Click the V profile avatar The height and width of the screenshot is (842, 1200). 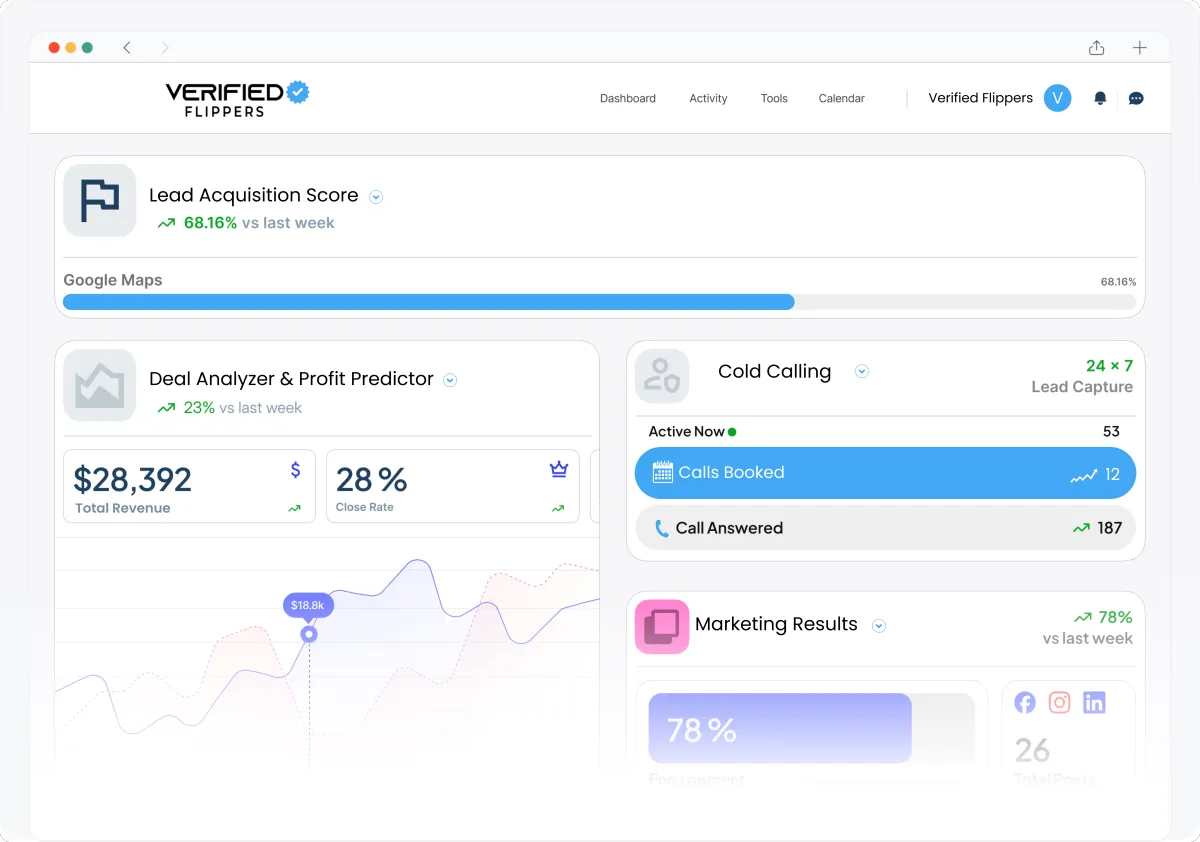pyautogui.click(x=1058, y=98)
